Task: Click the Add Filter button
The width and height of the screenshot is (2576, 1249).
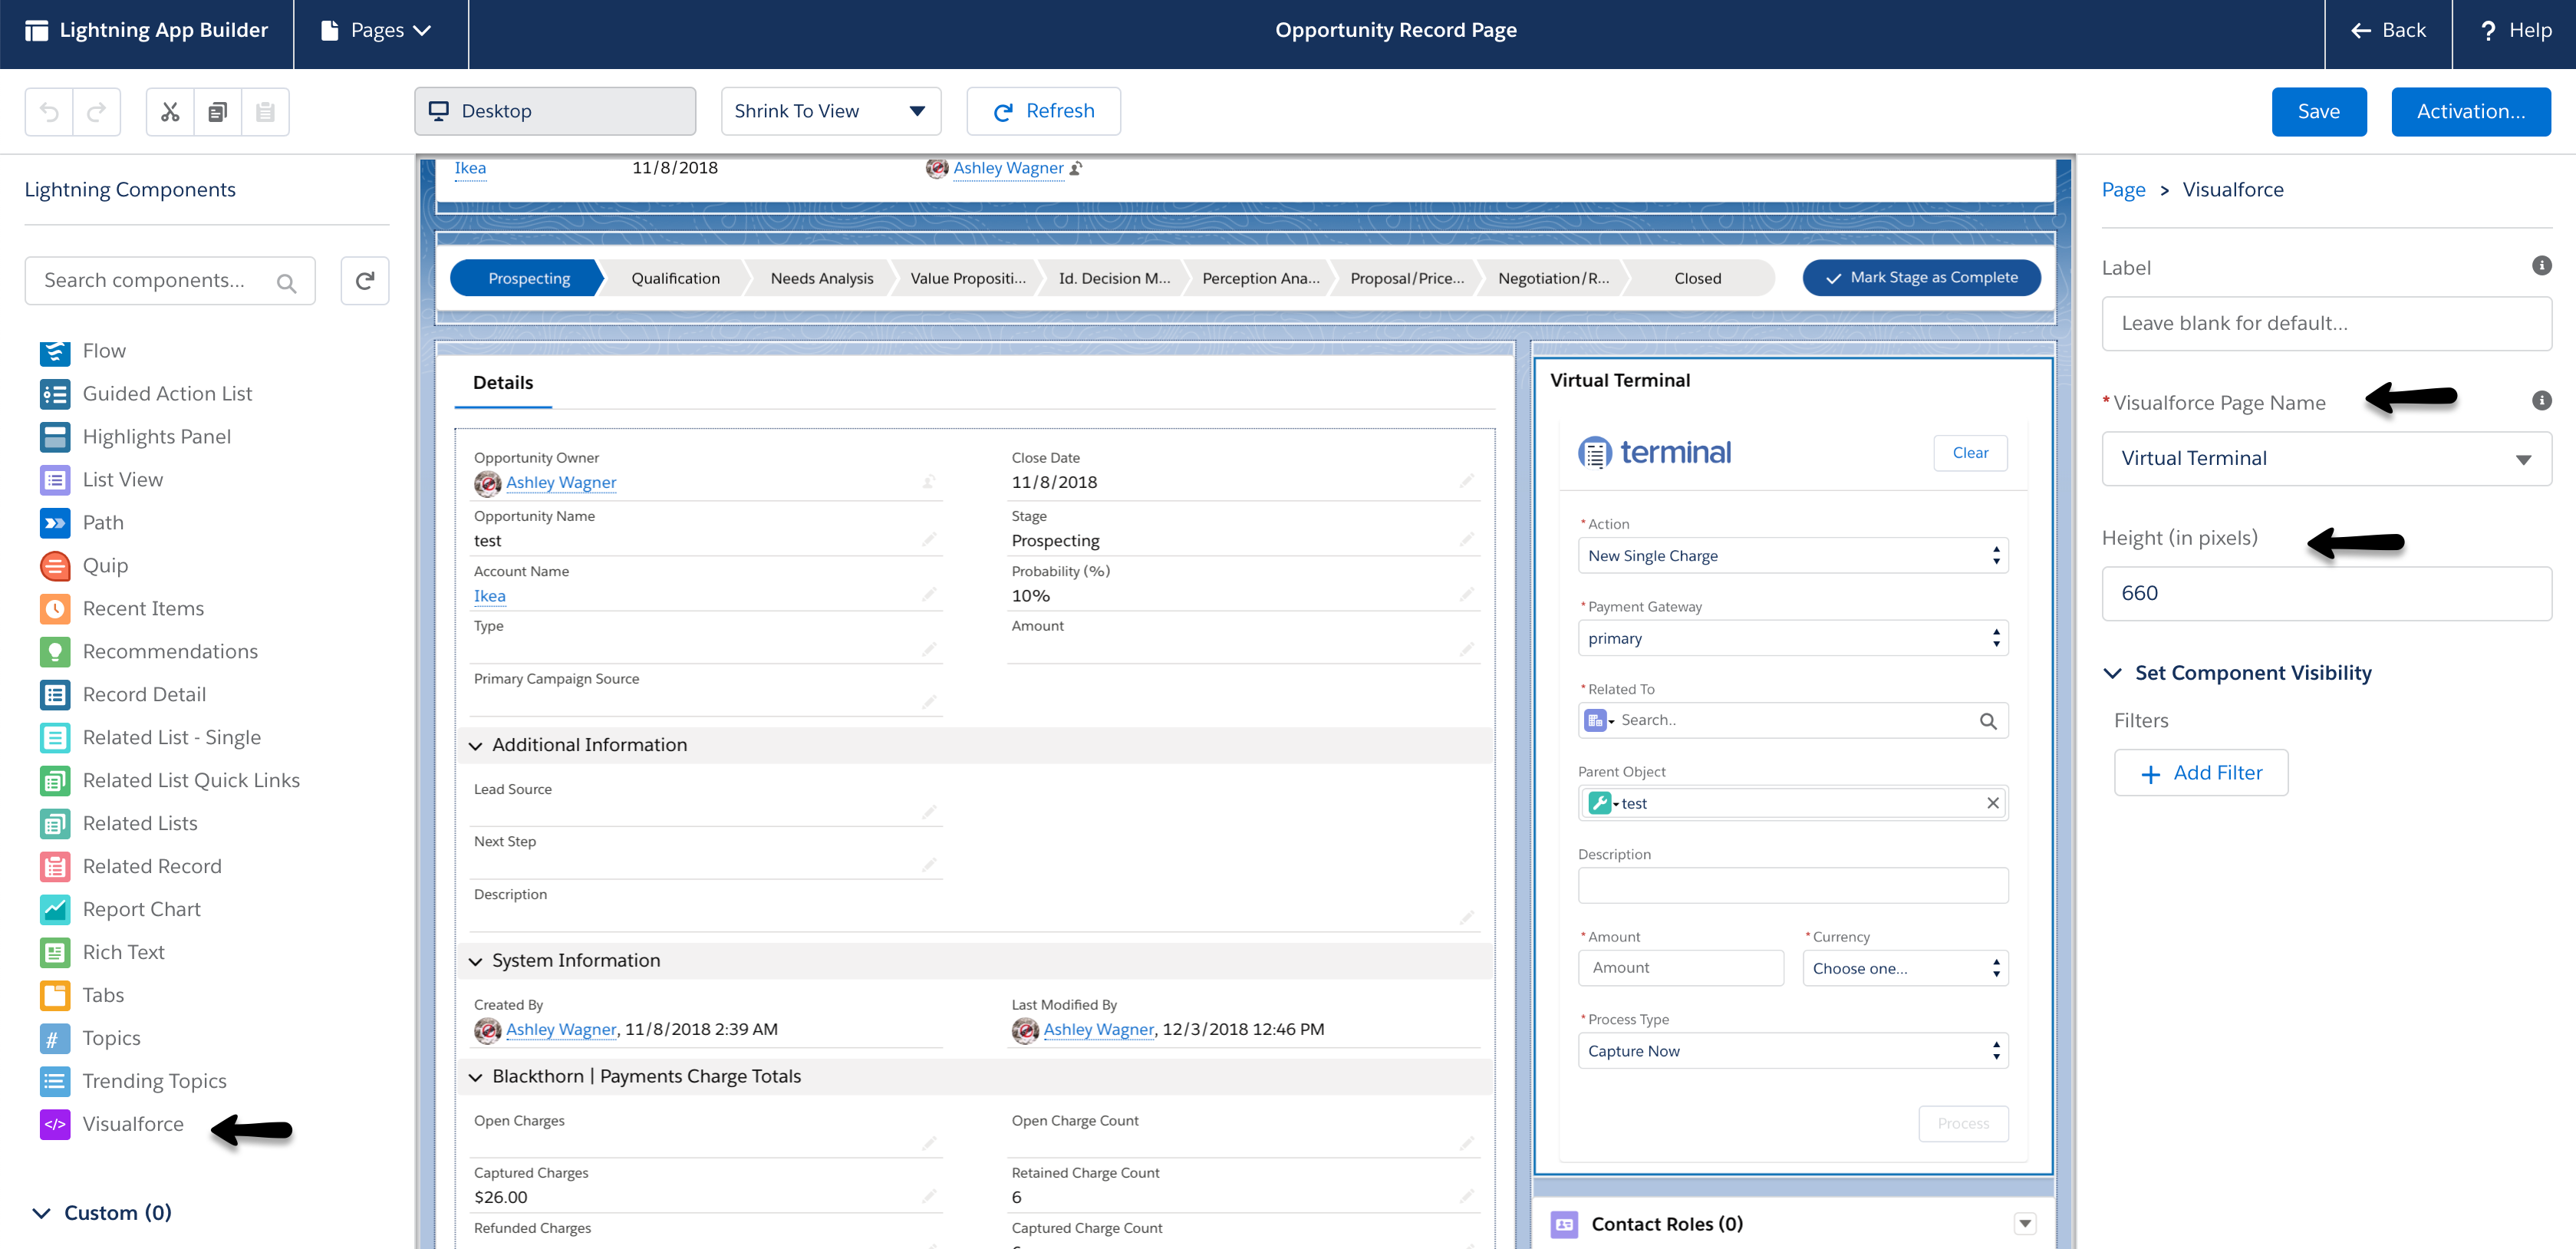Action: (2200, 773)
